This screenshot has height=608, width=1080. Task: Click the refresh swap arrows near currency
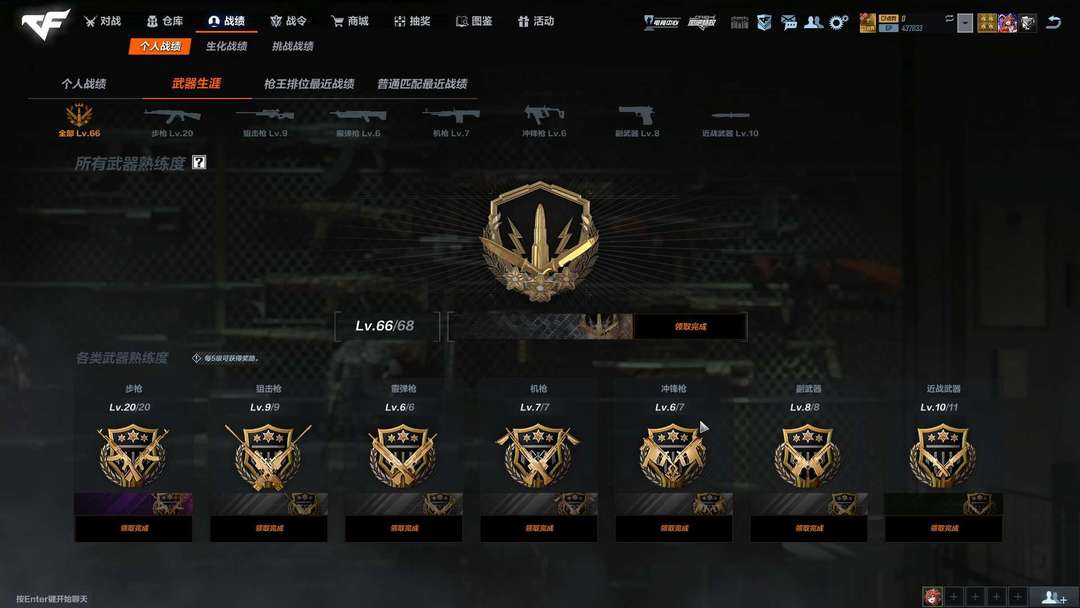click(949, 19)
